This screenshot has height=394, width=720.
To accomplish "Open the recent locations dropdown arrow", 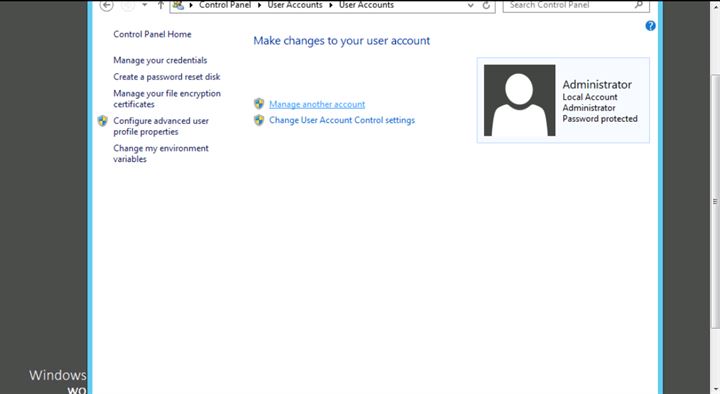I will [x=144, y=5].
